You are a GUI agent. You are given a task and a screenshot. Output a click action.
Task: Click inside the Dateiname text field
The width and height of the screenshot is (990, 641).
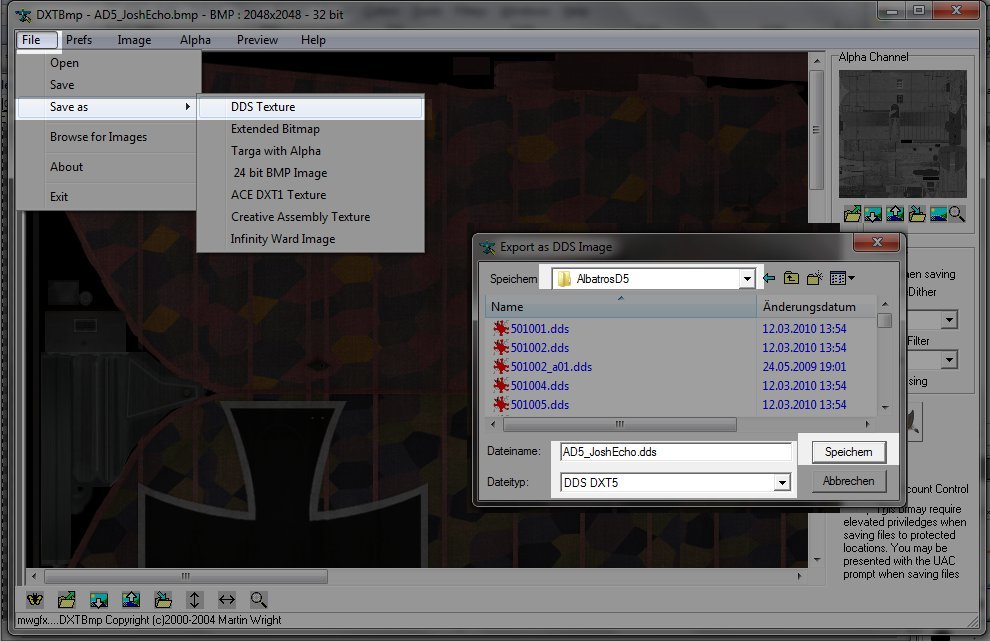pyautogui.click(x=675, y=452)
